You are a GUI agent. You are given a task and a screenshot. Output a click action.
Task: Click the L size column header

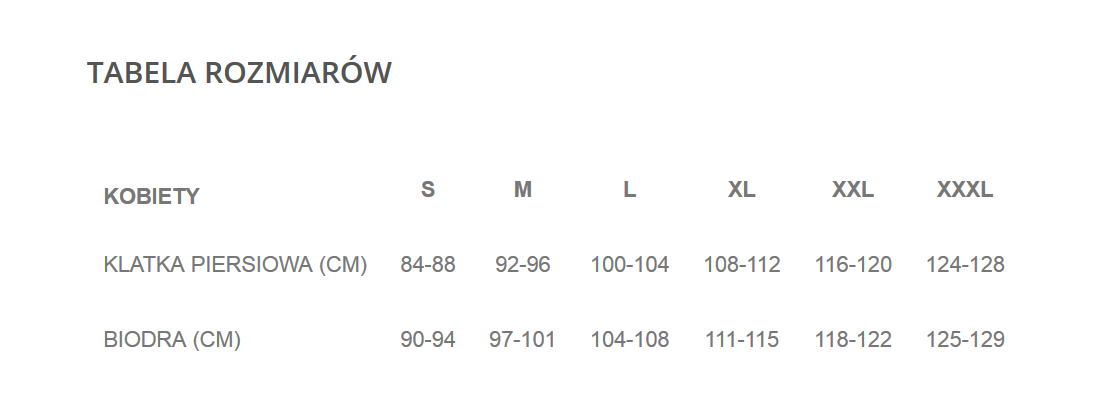point(630,189)
